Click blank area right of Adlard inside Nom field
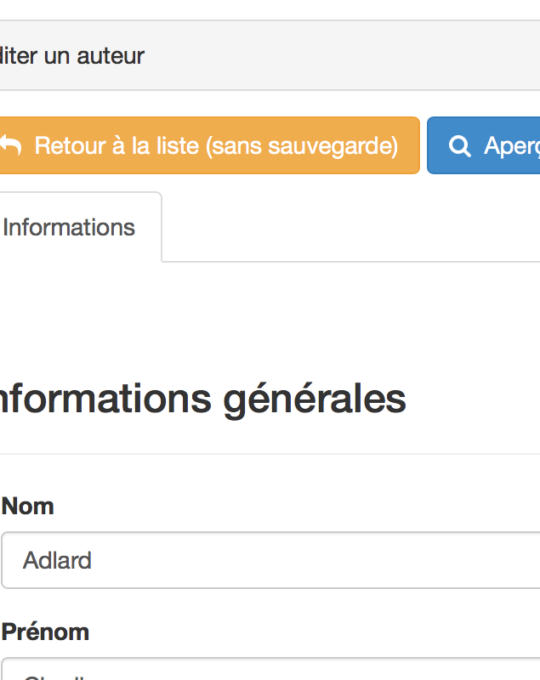The image size is (540, 680). (x=316, y=560)
